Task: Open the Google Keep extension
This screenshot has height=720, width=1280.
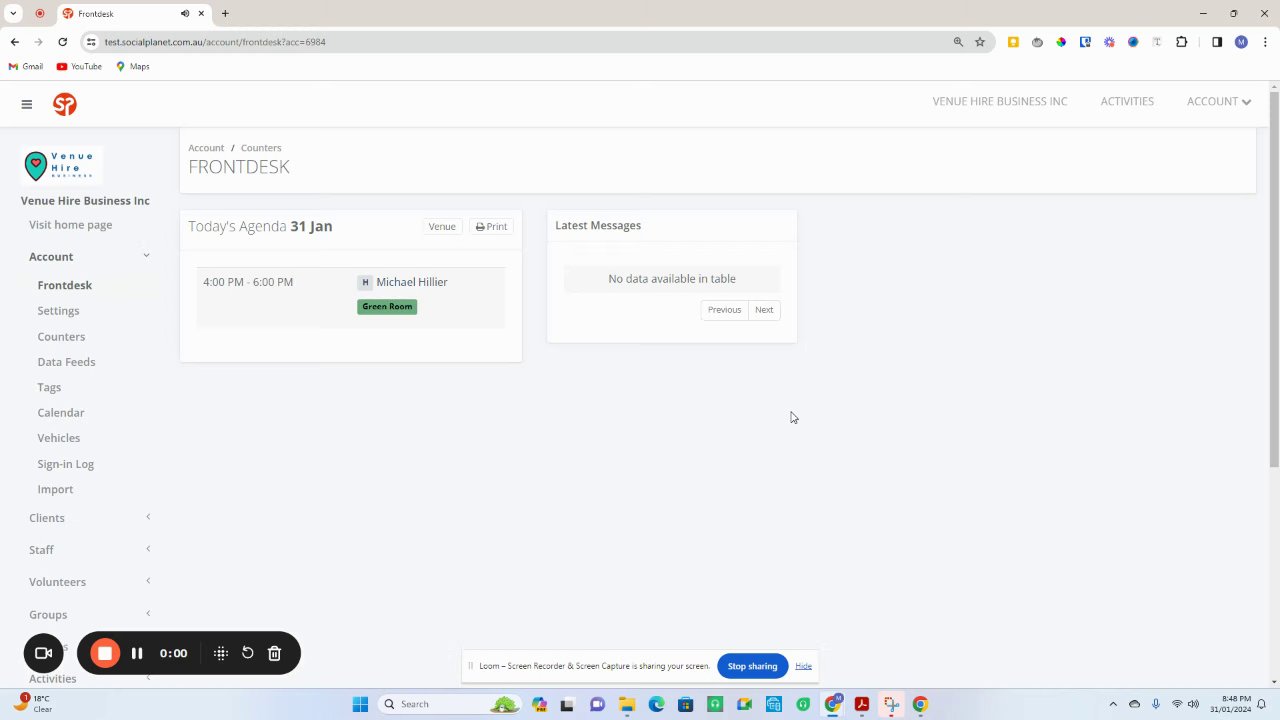Action: click(1013, 42)
